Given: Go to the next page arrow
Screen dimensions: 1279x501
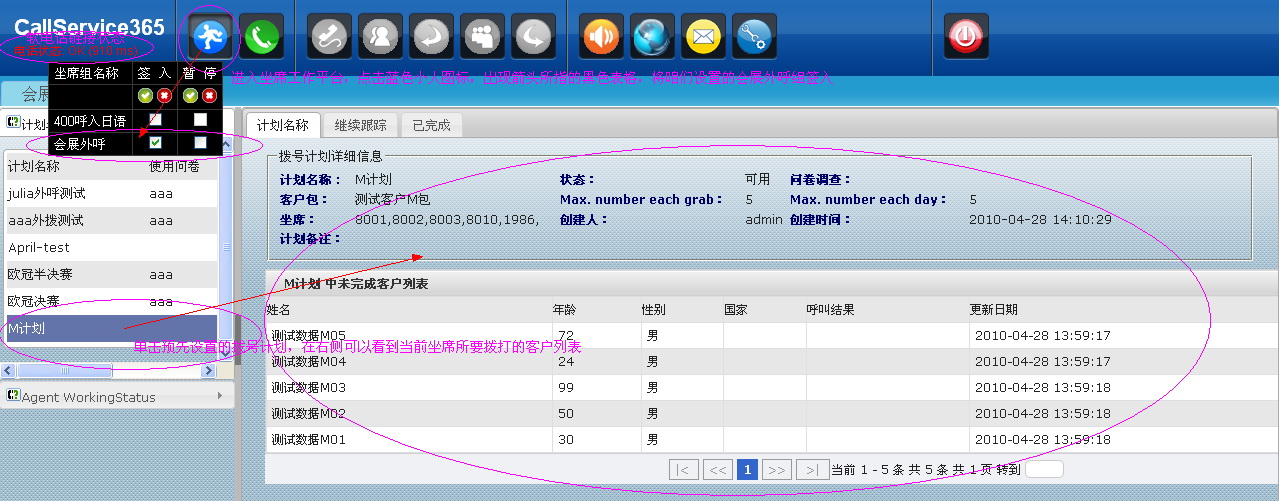Looking at the screenshot, I should pos(777,470).
